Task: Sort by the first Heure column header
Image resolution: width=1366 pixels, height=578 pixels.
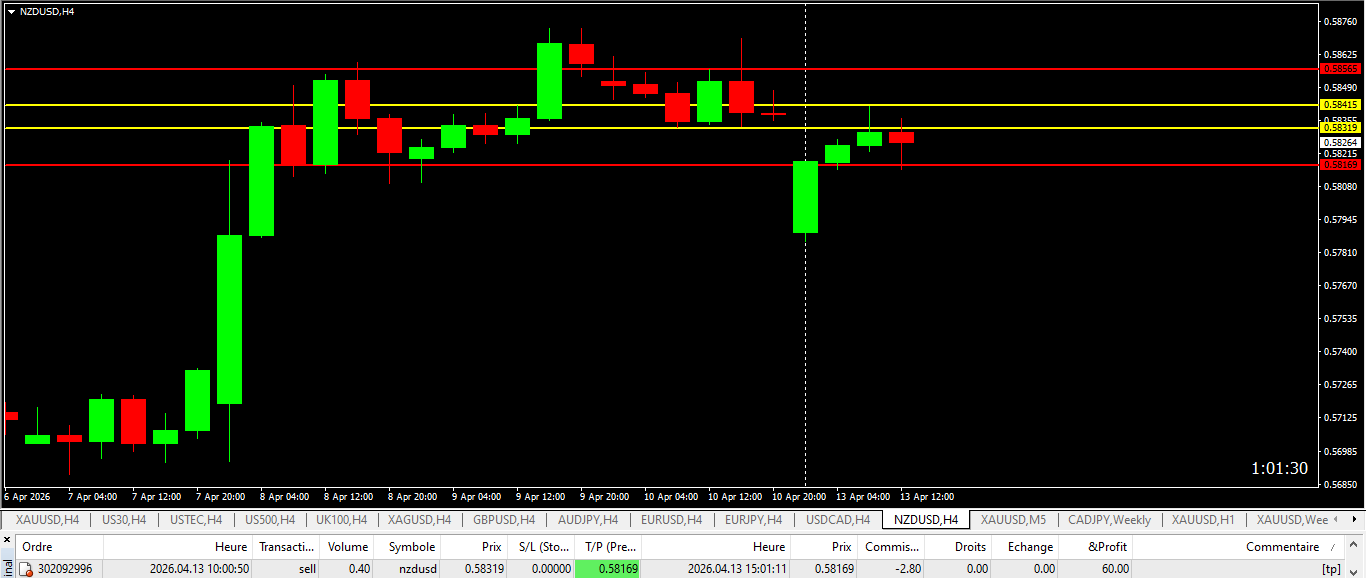Action: [x=178, y=547]
